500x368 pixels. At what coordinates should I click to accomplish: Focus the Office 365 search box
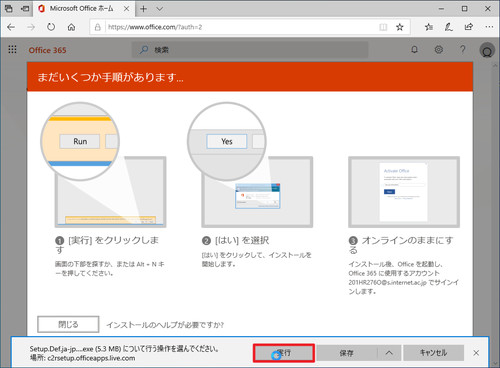[x=250, y=50]
